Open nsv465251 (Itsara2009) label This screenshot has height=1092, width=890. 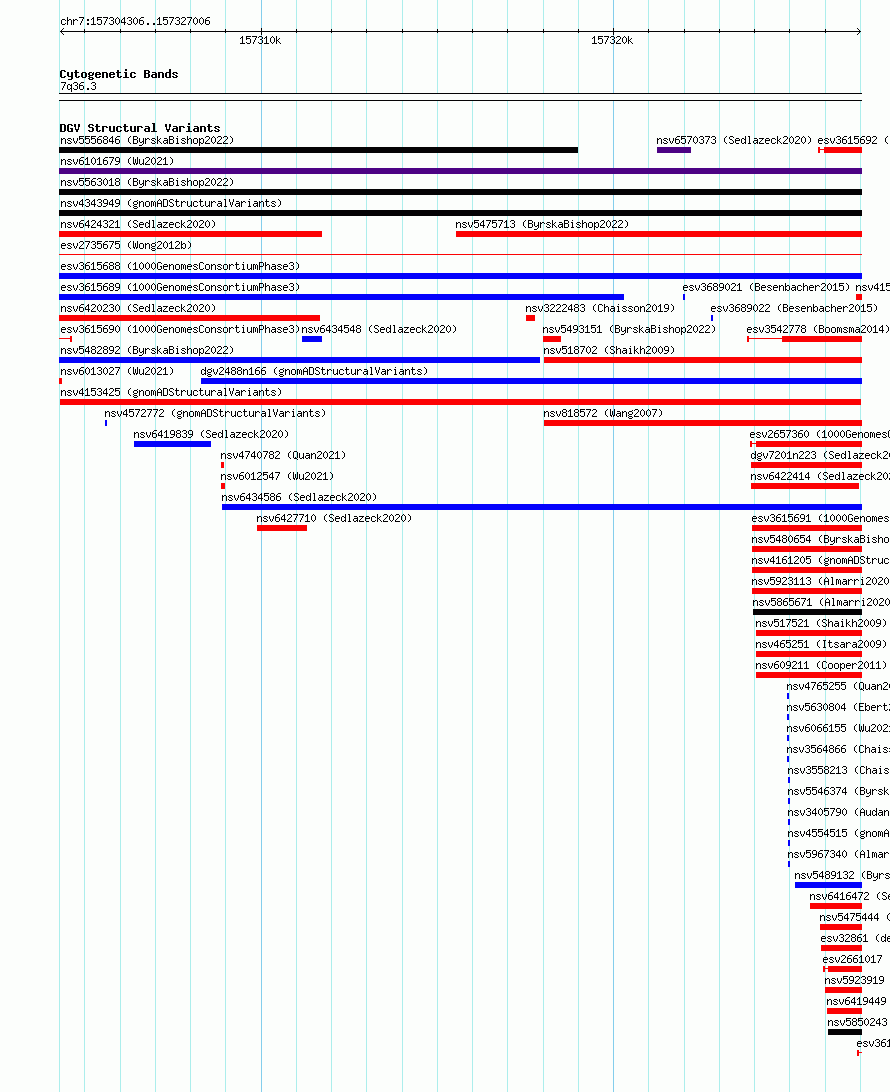[x=821, y=644]
